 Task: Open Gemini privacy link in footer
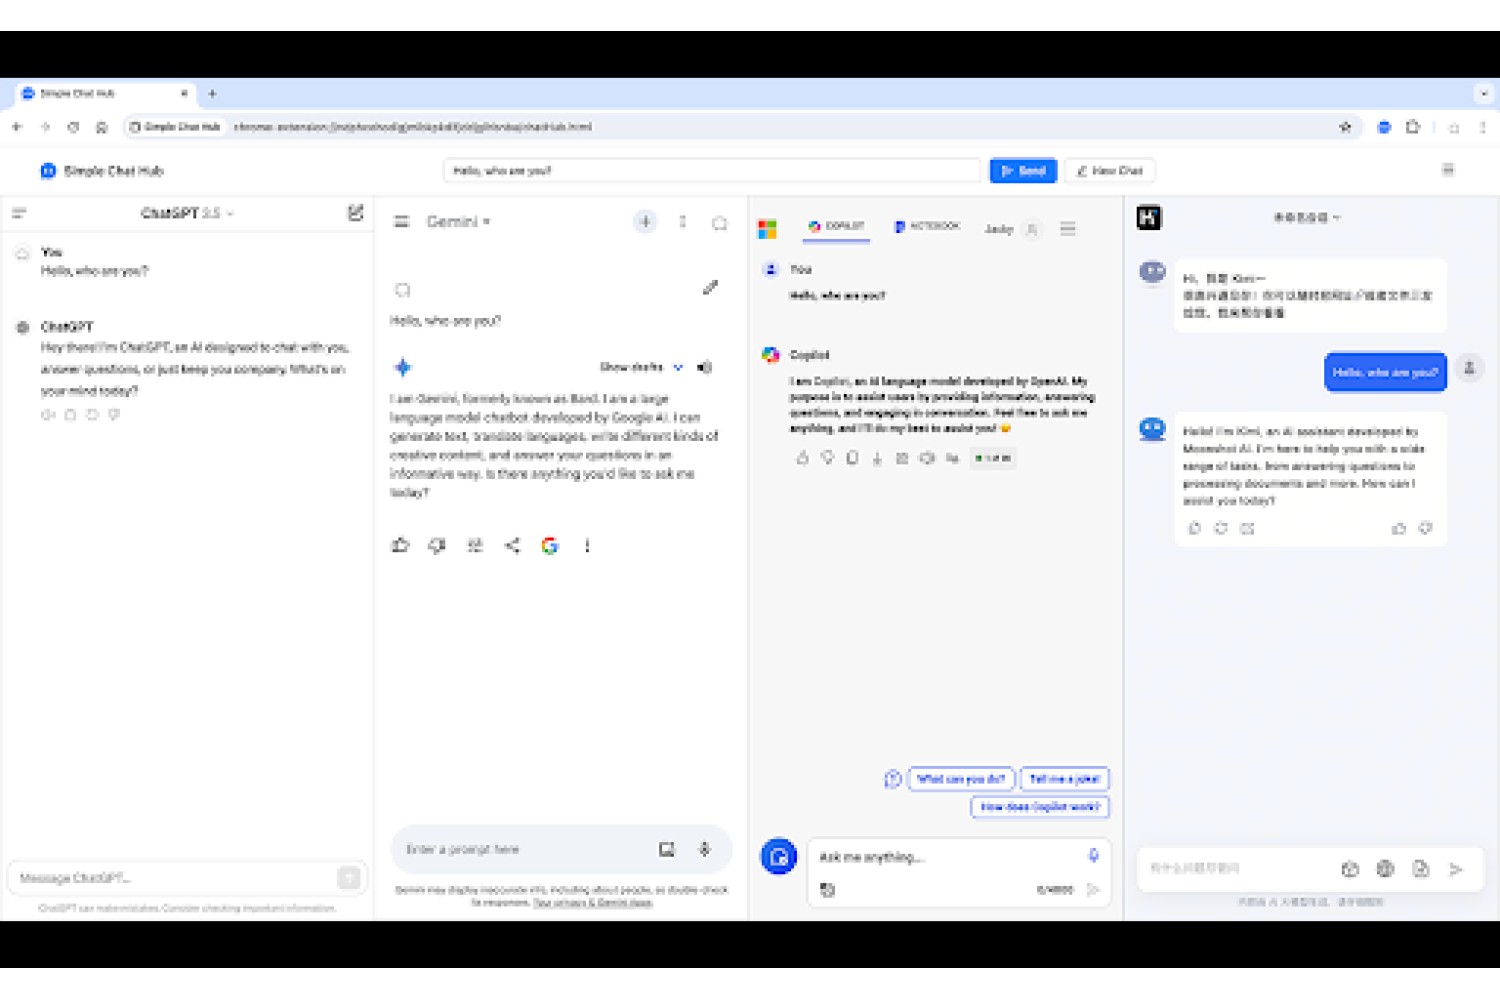coord(592,902)
